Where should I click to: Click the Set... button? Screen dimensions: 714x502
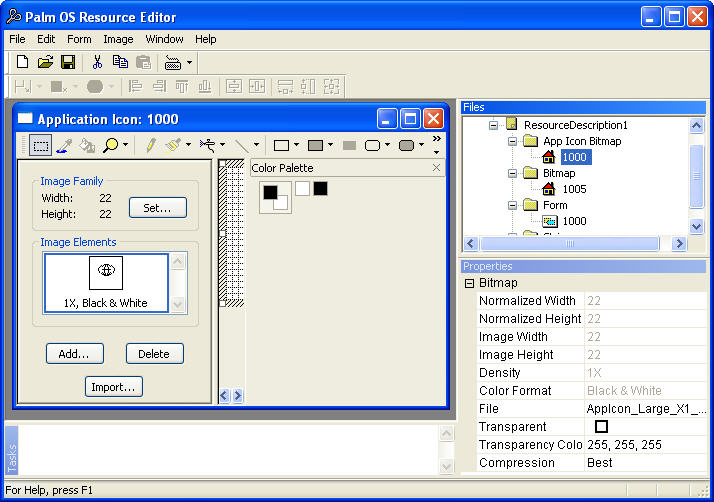point(158,208)
